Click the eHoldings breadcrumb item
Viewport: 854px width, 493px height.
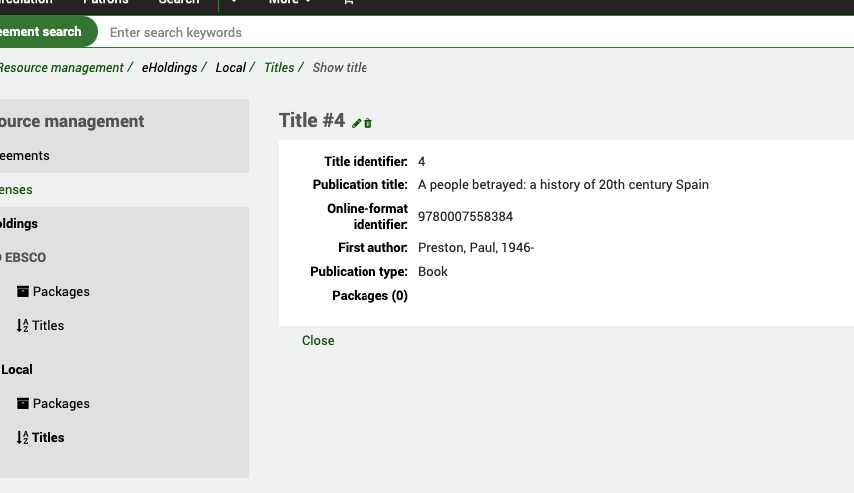pos(169,68)
